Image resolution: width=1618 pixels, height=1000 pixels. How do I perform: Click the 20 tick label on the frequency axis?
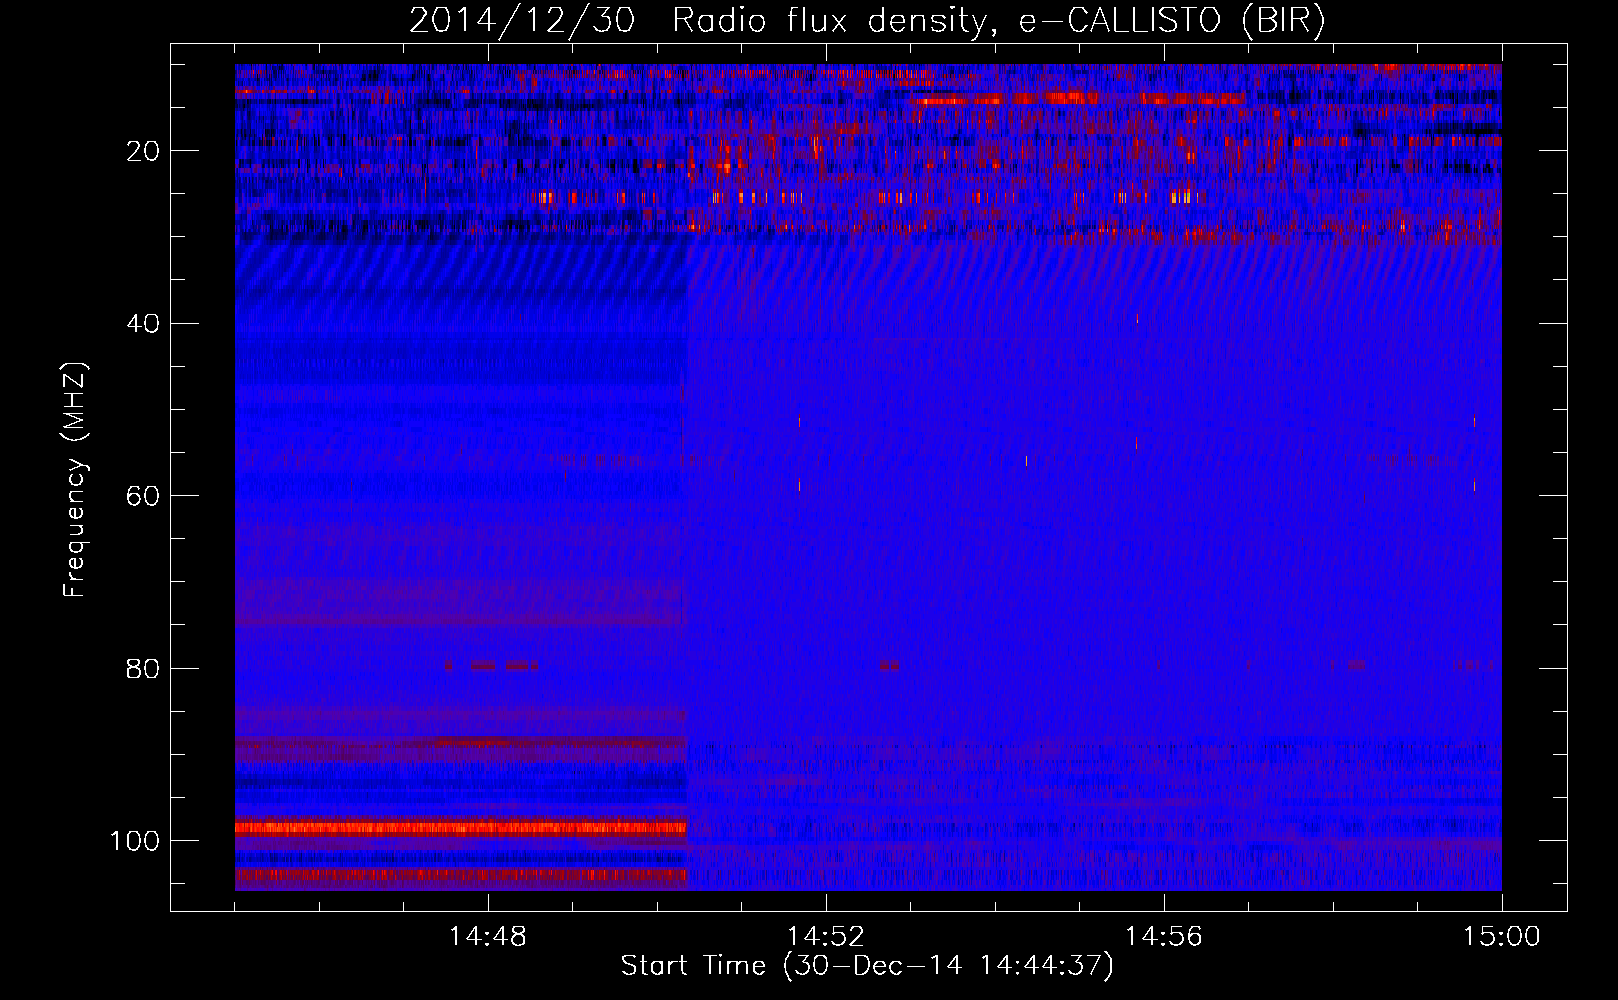[143, 151]
